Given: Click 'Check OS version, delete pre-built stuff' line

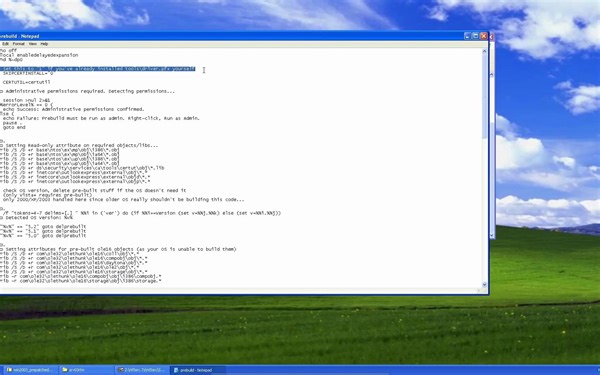Looking at the screenshot, I should coord(94,190).
